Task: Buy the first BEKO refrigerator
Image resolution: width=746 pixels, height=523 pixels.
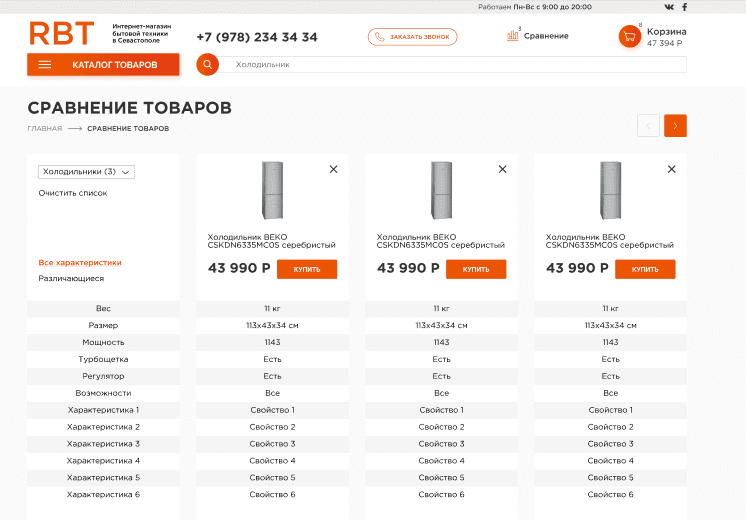Action: [x=307, y=269]
